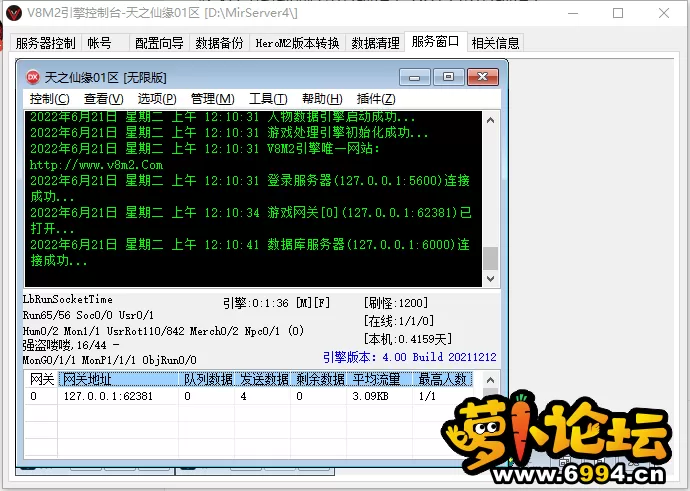This screenshot has width=690, height=491.
Task: Select the 服务窗口 tab
Action: 436,42
